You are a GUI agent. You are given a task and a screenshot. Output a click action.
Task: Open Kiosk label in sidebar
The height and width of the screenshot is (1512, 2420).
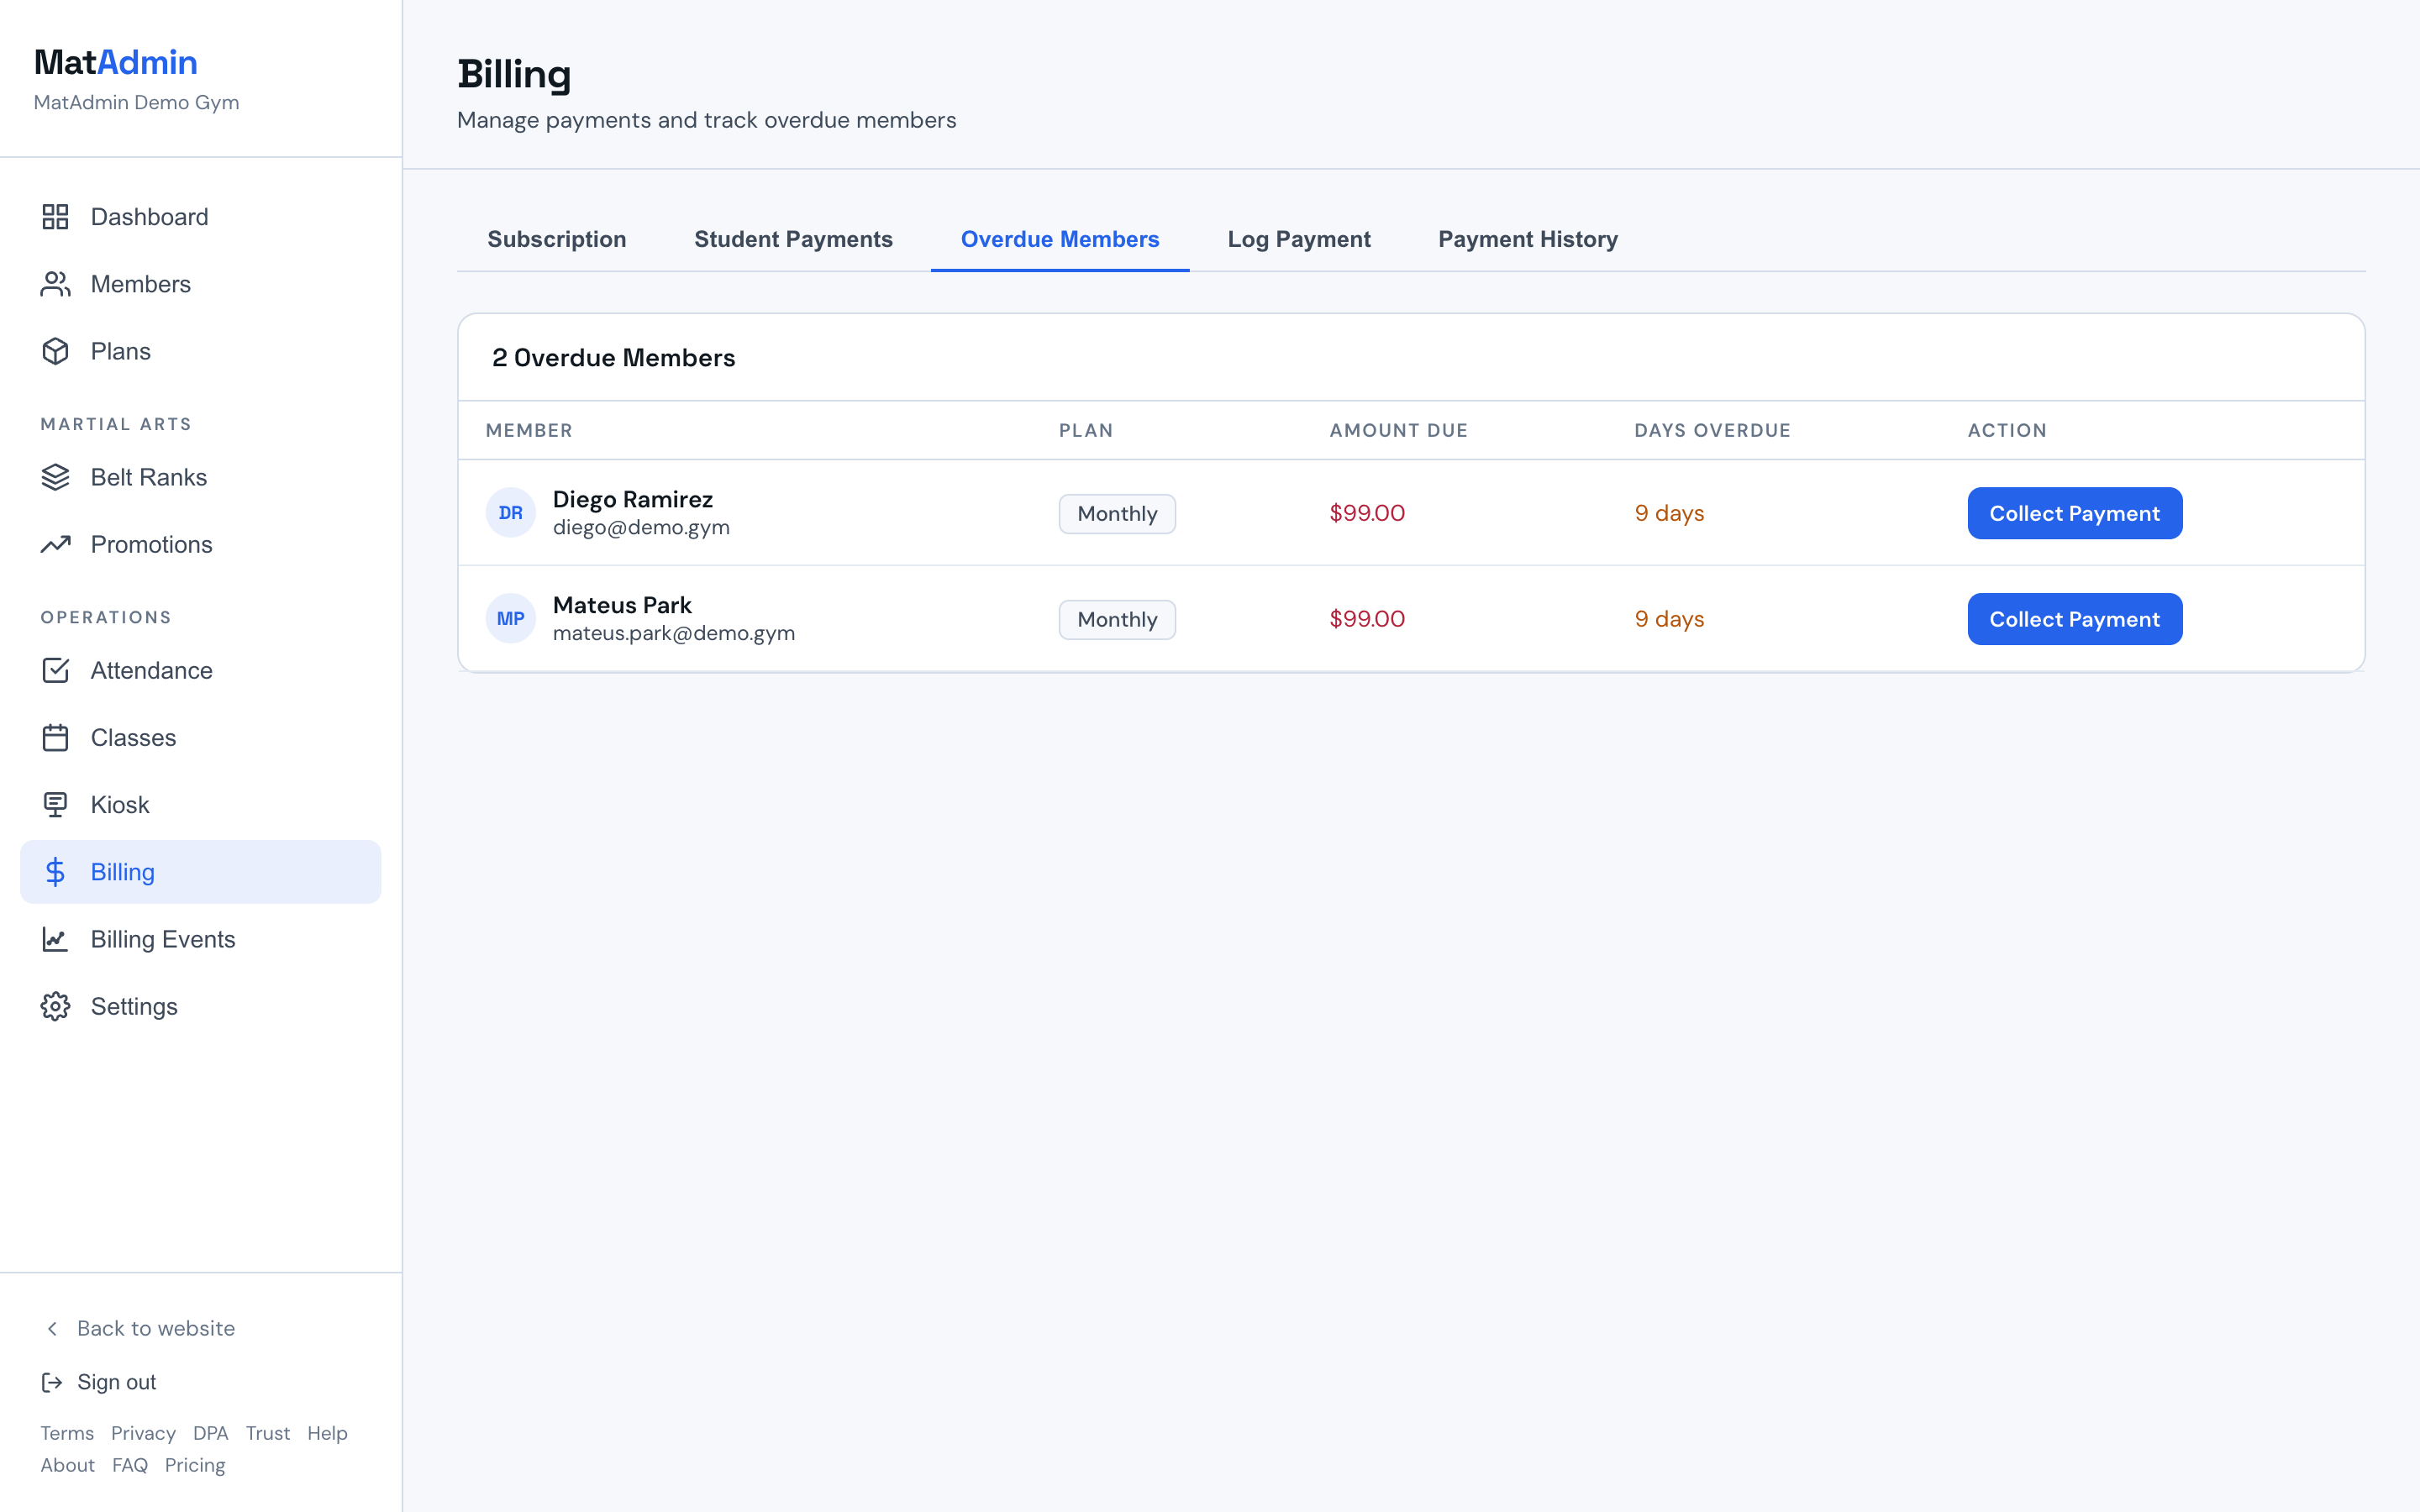[x=120, y=804]
